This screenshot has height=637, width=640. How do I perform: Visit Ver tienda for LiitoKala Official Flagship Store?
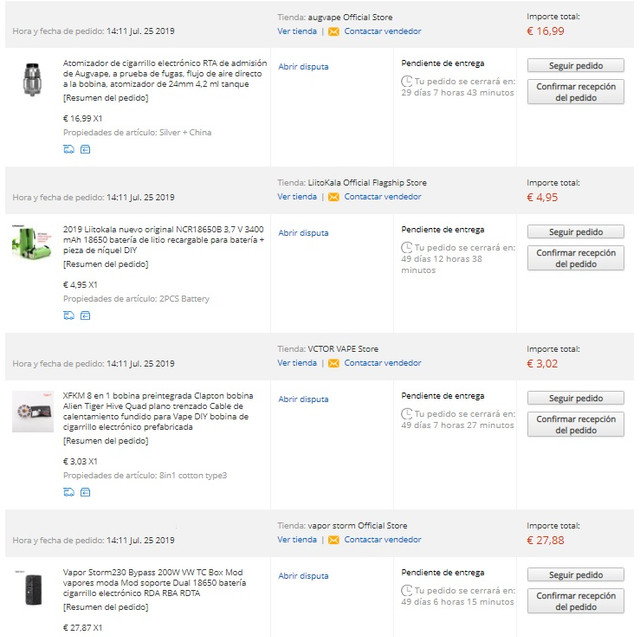tap(297, 197)
